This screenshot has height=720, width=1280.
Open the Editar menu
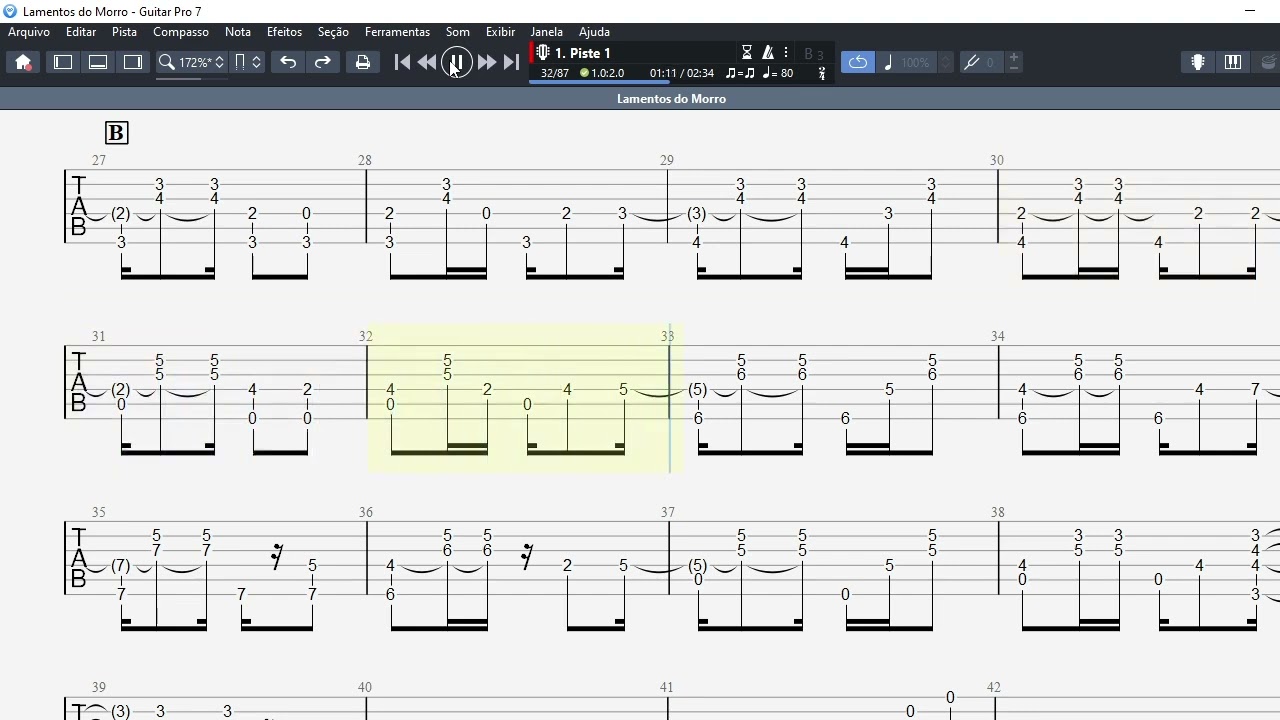(x=81, y=32)
